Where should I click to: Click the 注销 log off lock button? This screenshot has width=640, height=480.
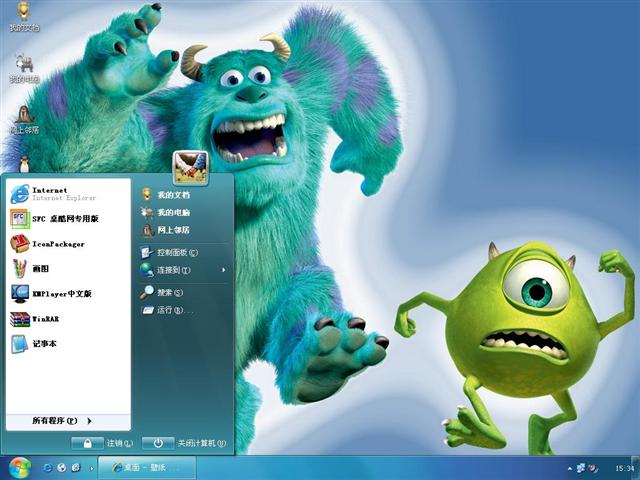[87, 443]
